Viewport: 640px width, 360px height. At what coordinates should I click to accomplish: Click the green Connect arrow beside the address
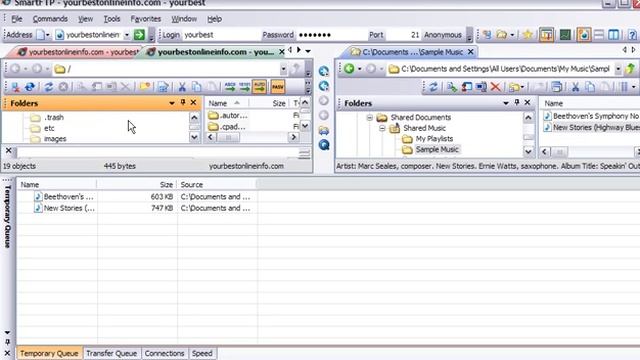(139, 35)
